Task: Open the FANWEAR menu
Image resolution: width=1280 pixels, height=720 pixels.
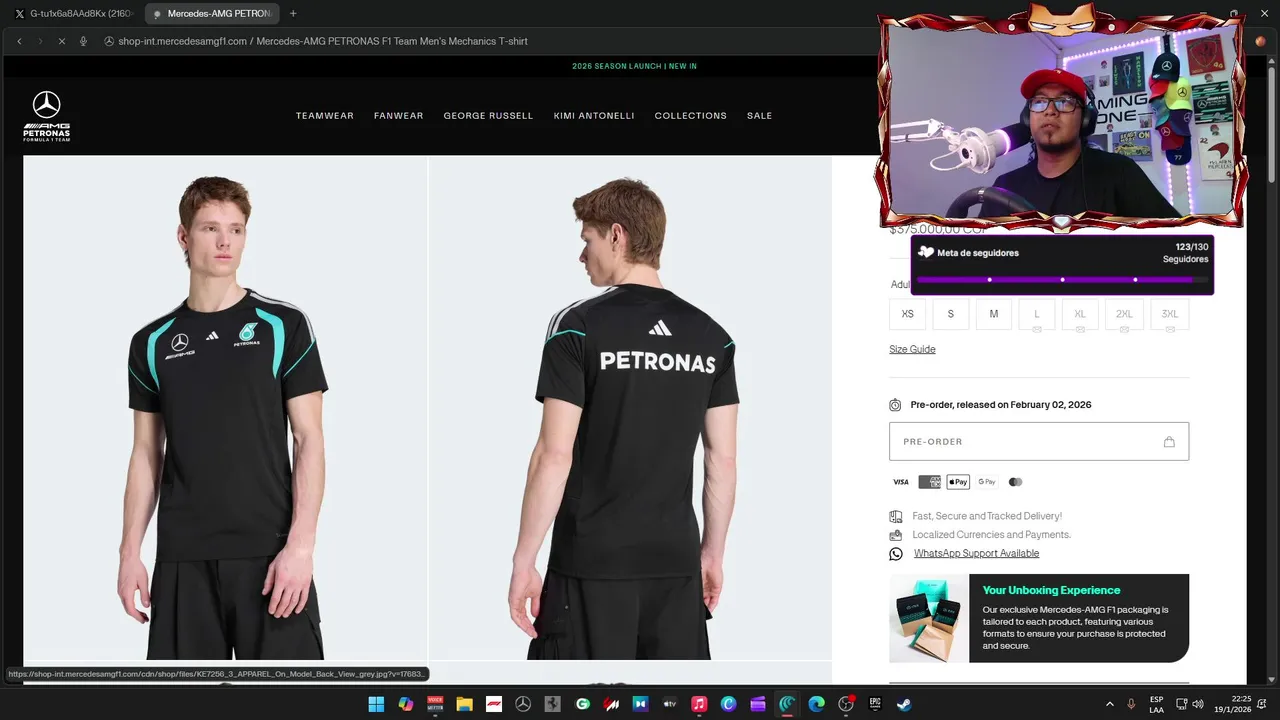Action: click(399, 116)
